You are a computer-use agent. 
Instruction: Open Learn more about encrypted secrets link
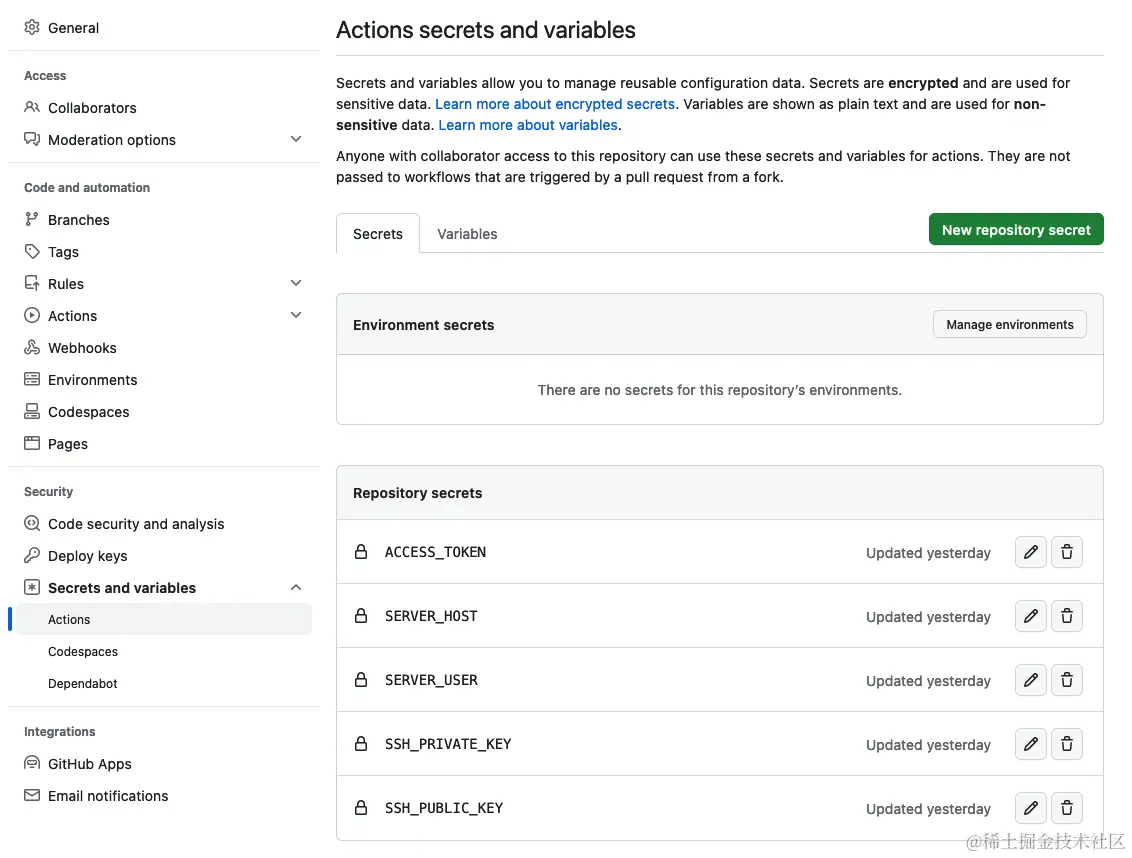[x=556, y=104]
